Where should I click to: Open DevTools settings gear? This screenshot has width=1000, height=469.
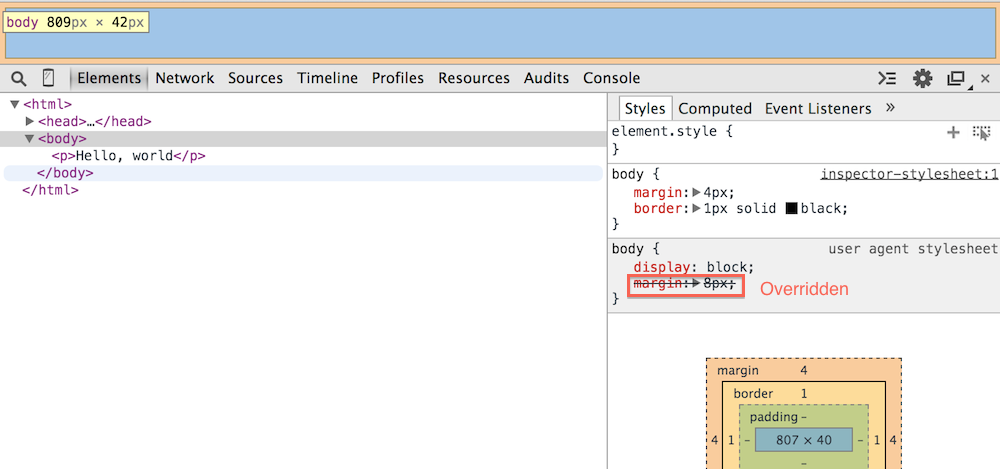coord(922,78)
